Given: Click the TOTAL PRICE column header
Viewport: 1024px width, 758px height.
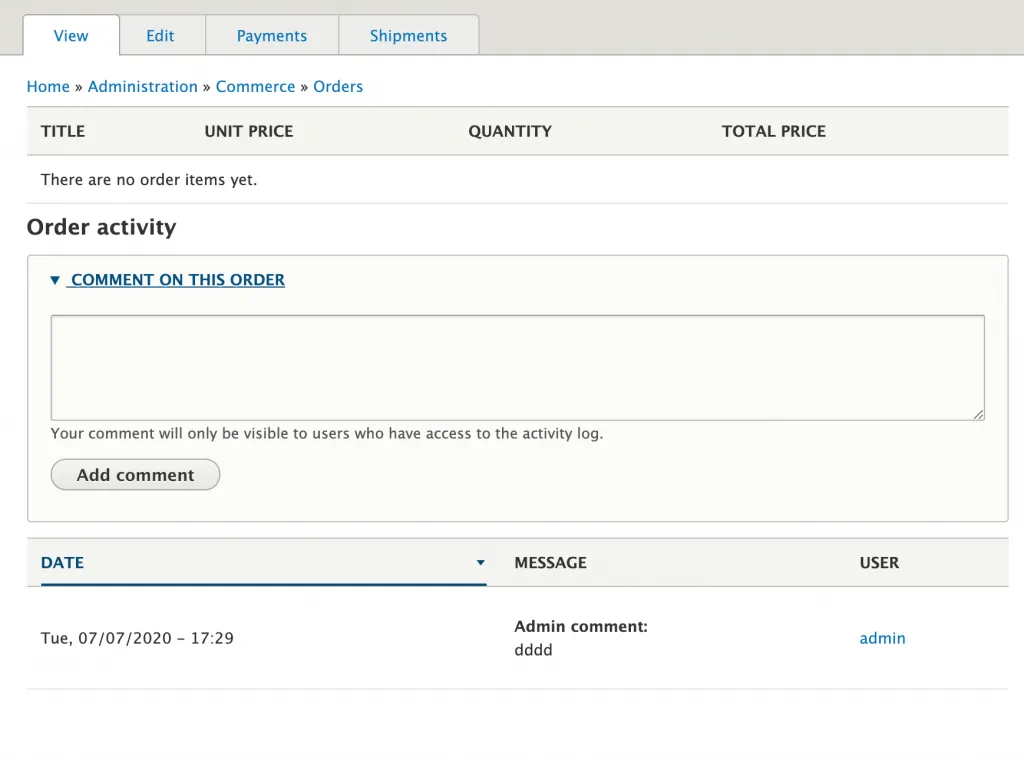Looking at the screenshot, I should point(773,131).
